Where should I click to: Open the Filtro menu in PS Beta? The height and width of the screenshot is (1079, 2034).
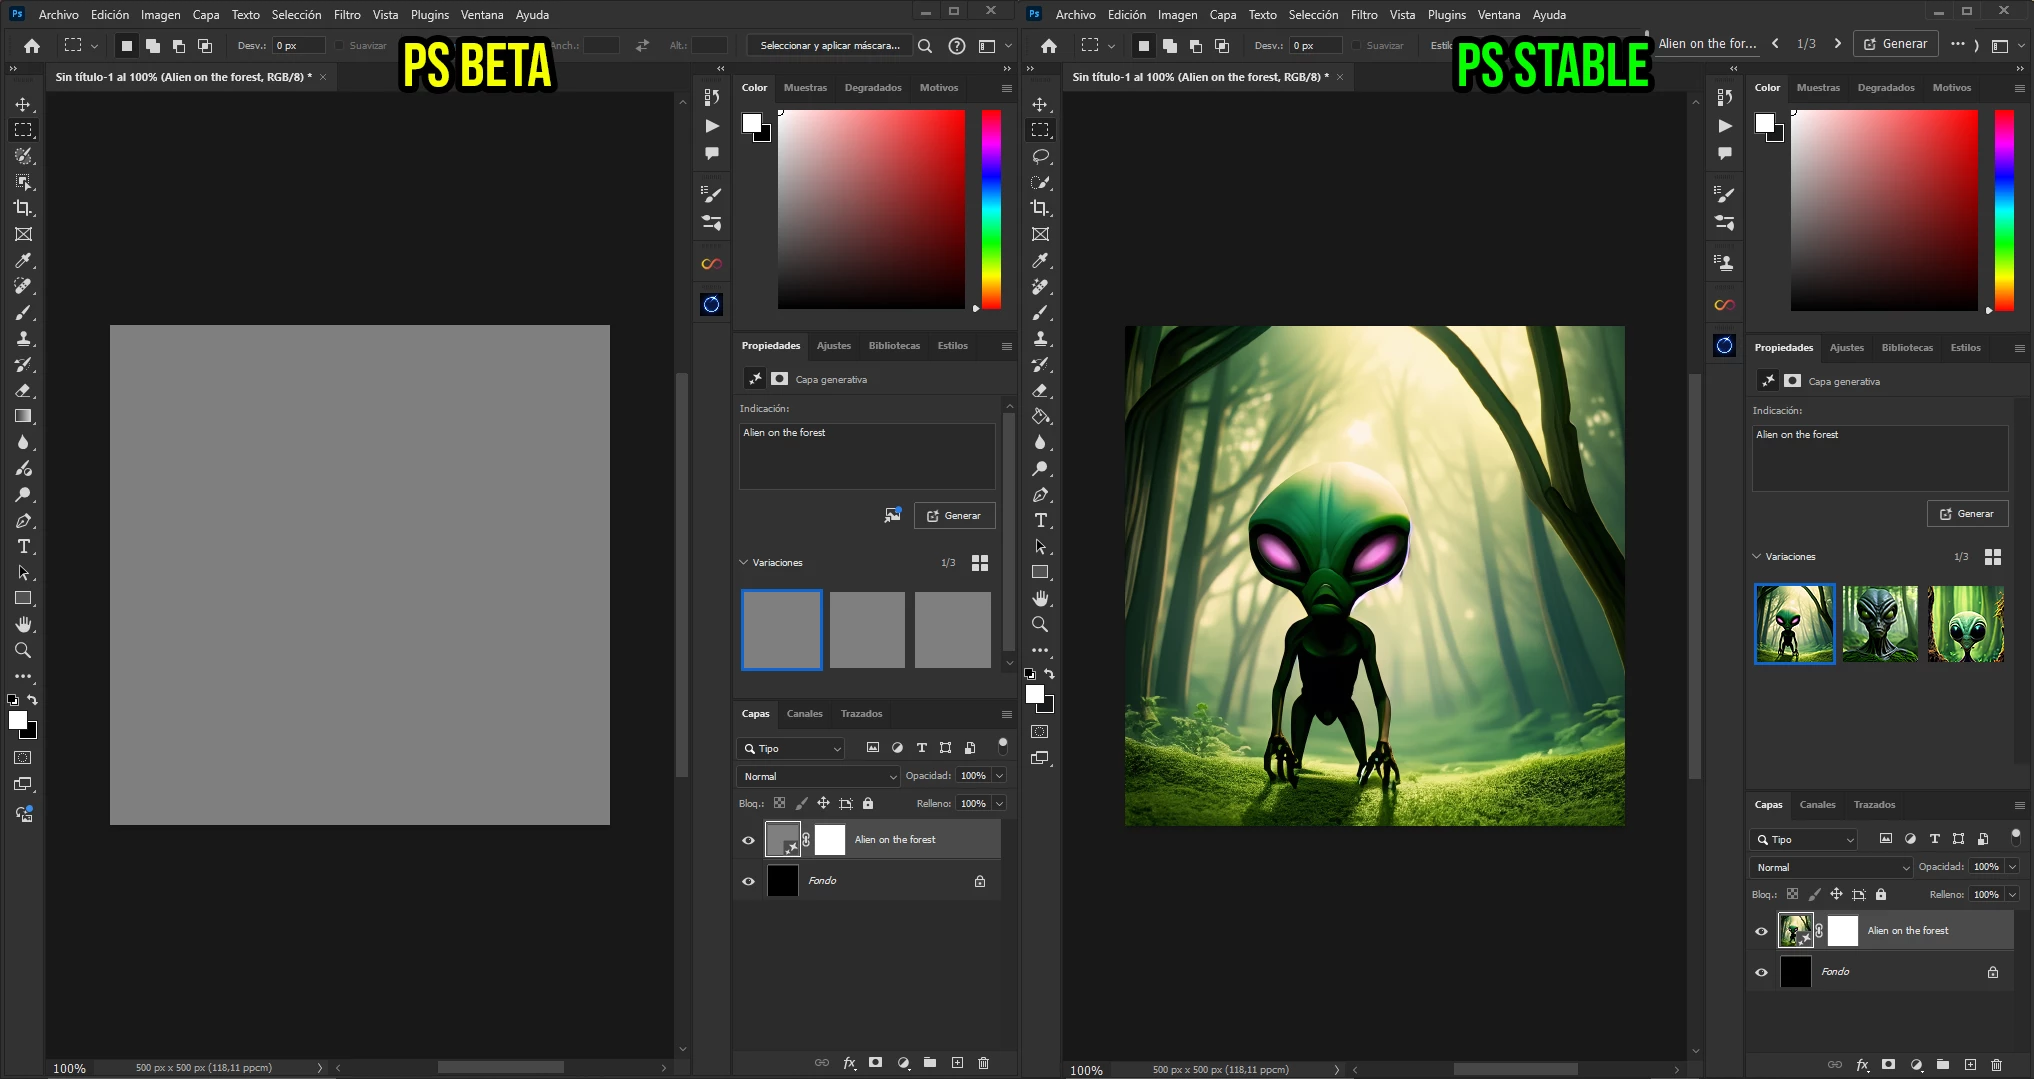347,15
